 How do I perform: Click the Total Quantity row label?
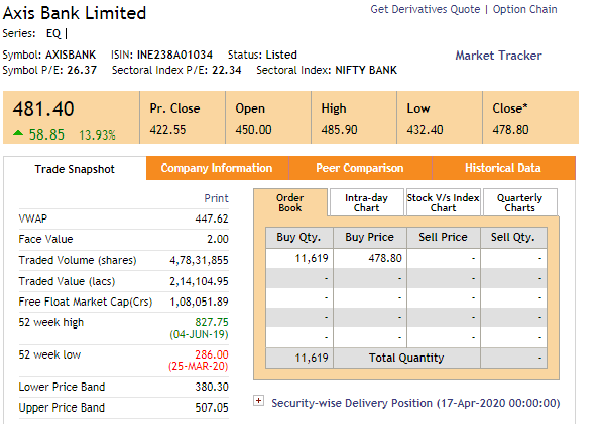(405, 357)
